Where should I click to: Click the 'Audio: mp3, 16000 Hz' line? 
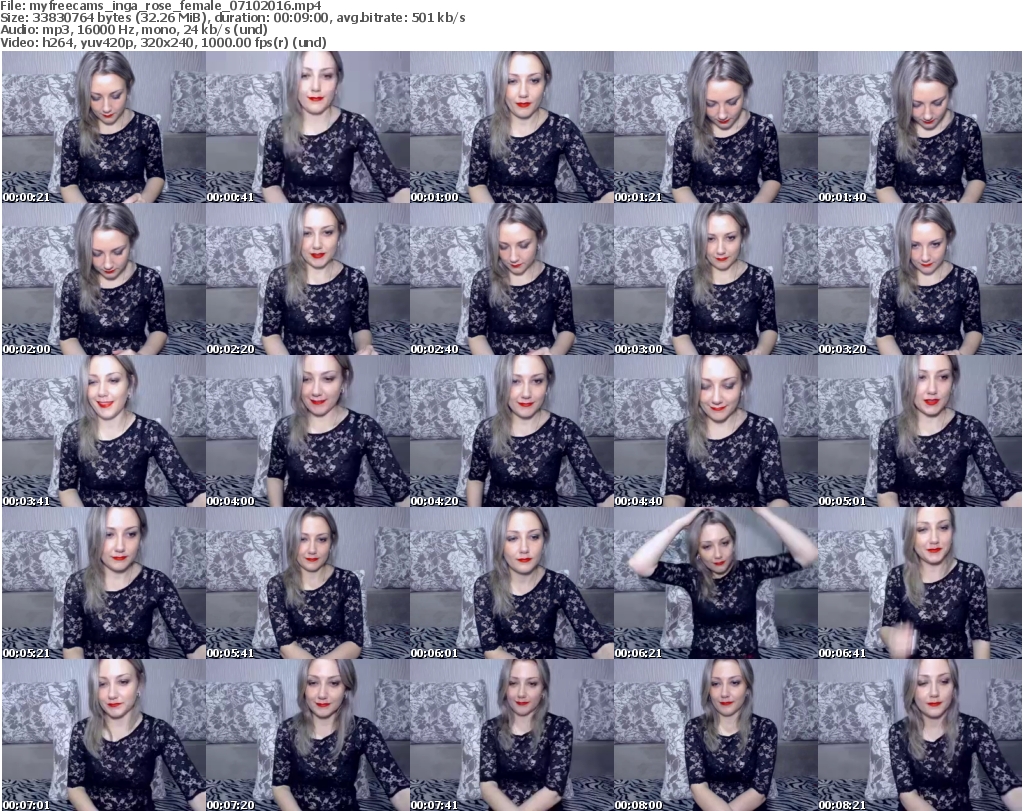(x=134, y=30)
